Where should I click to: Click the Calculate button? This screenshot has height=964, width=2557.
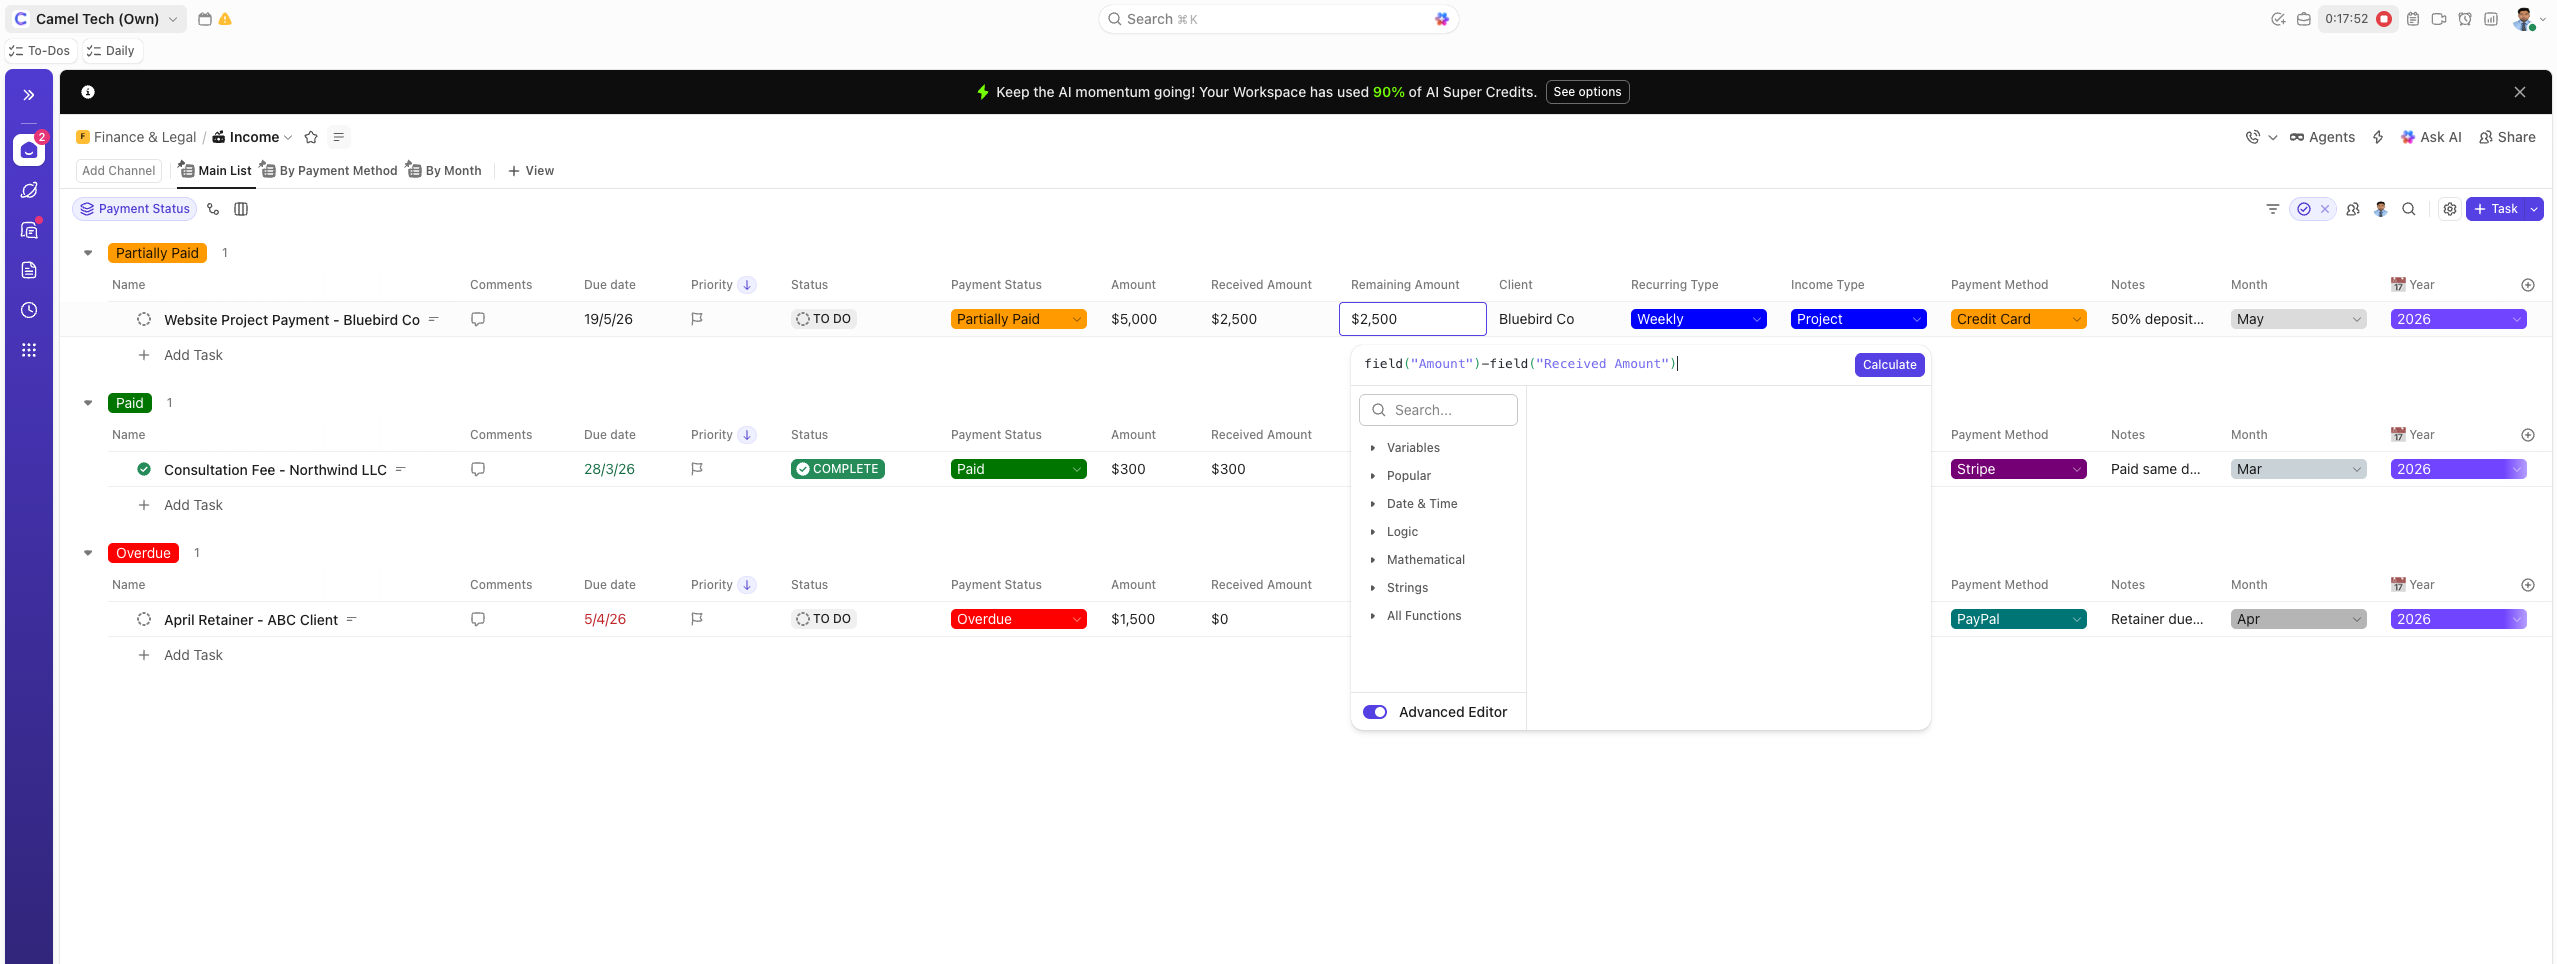tap(1888, 365)
